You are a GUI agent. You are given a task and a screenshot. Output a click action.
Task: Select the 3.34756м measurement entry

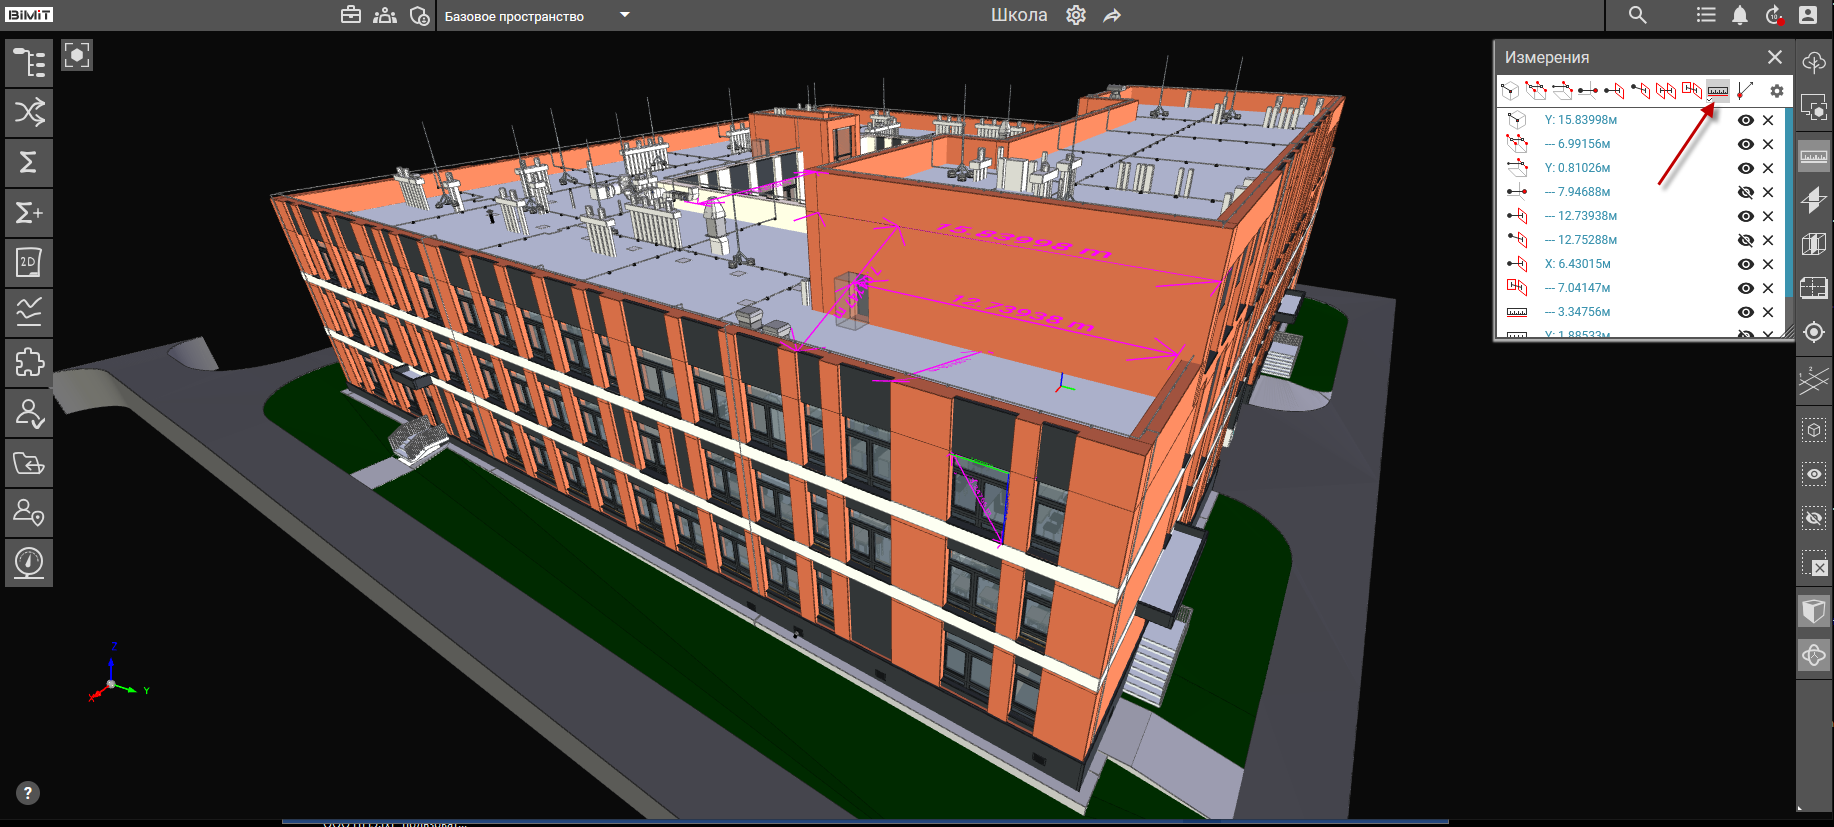coord(1583,312)
